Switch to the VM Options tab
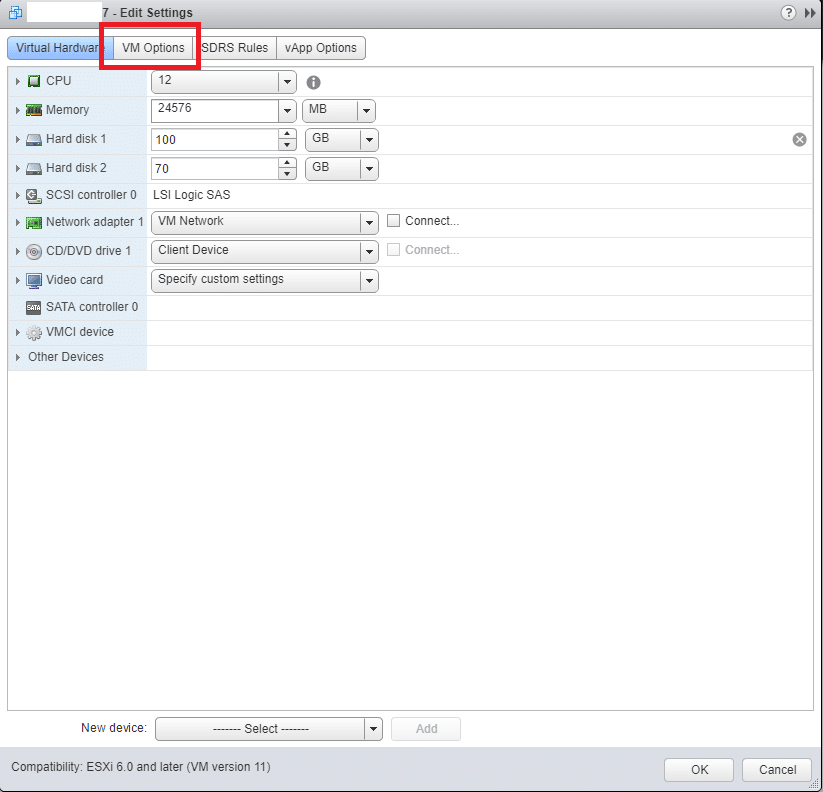The image size is (823, 792). pos(153,48)
